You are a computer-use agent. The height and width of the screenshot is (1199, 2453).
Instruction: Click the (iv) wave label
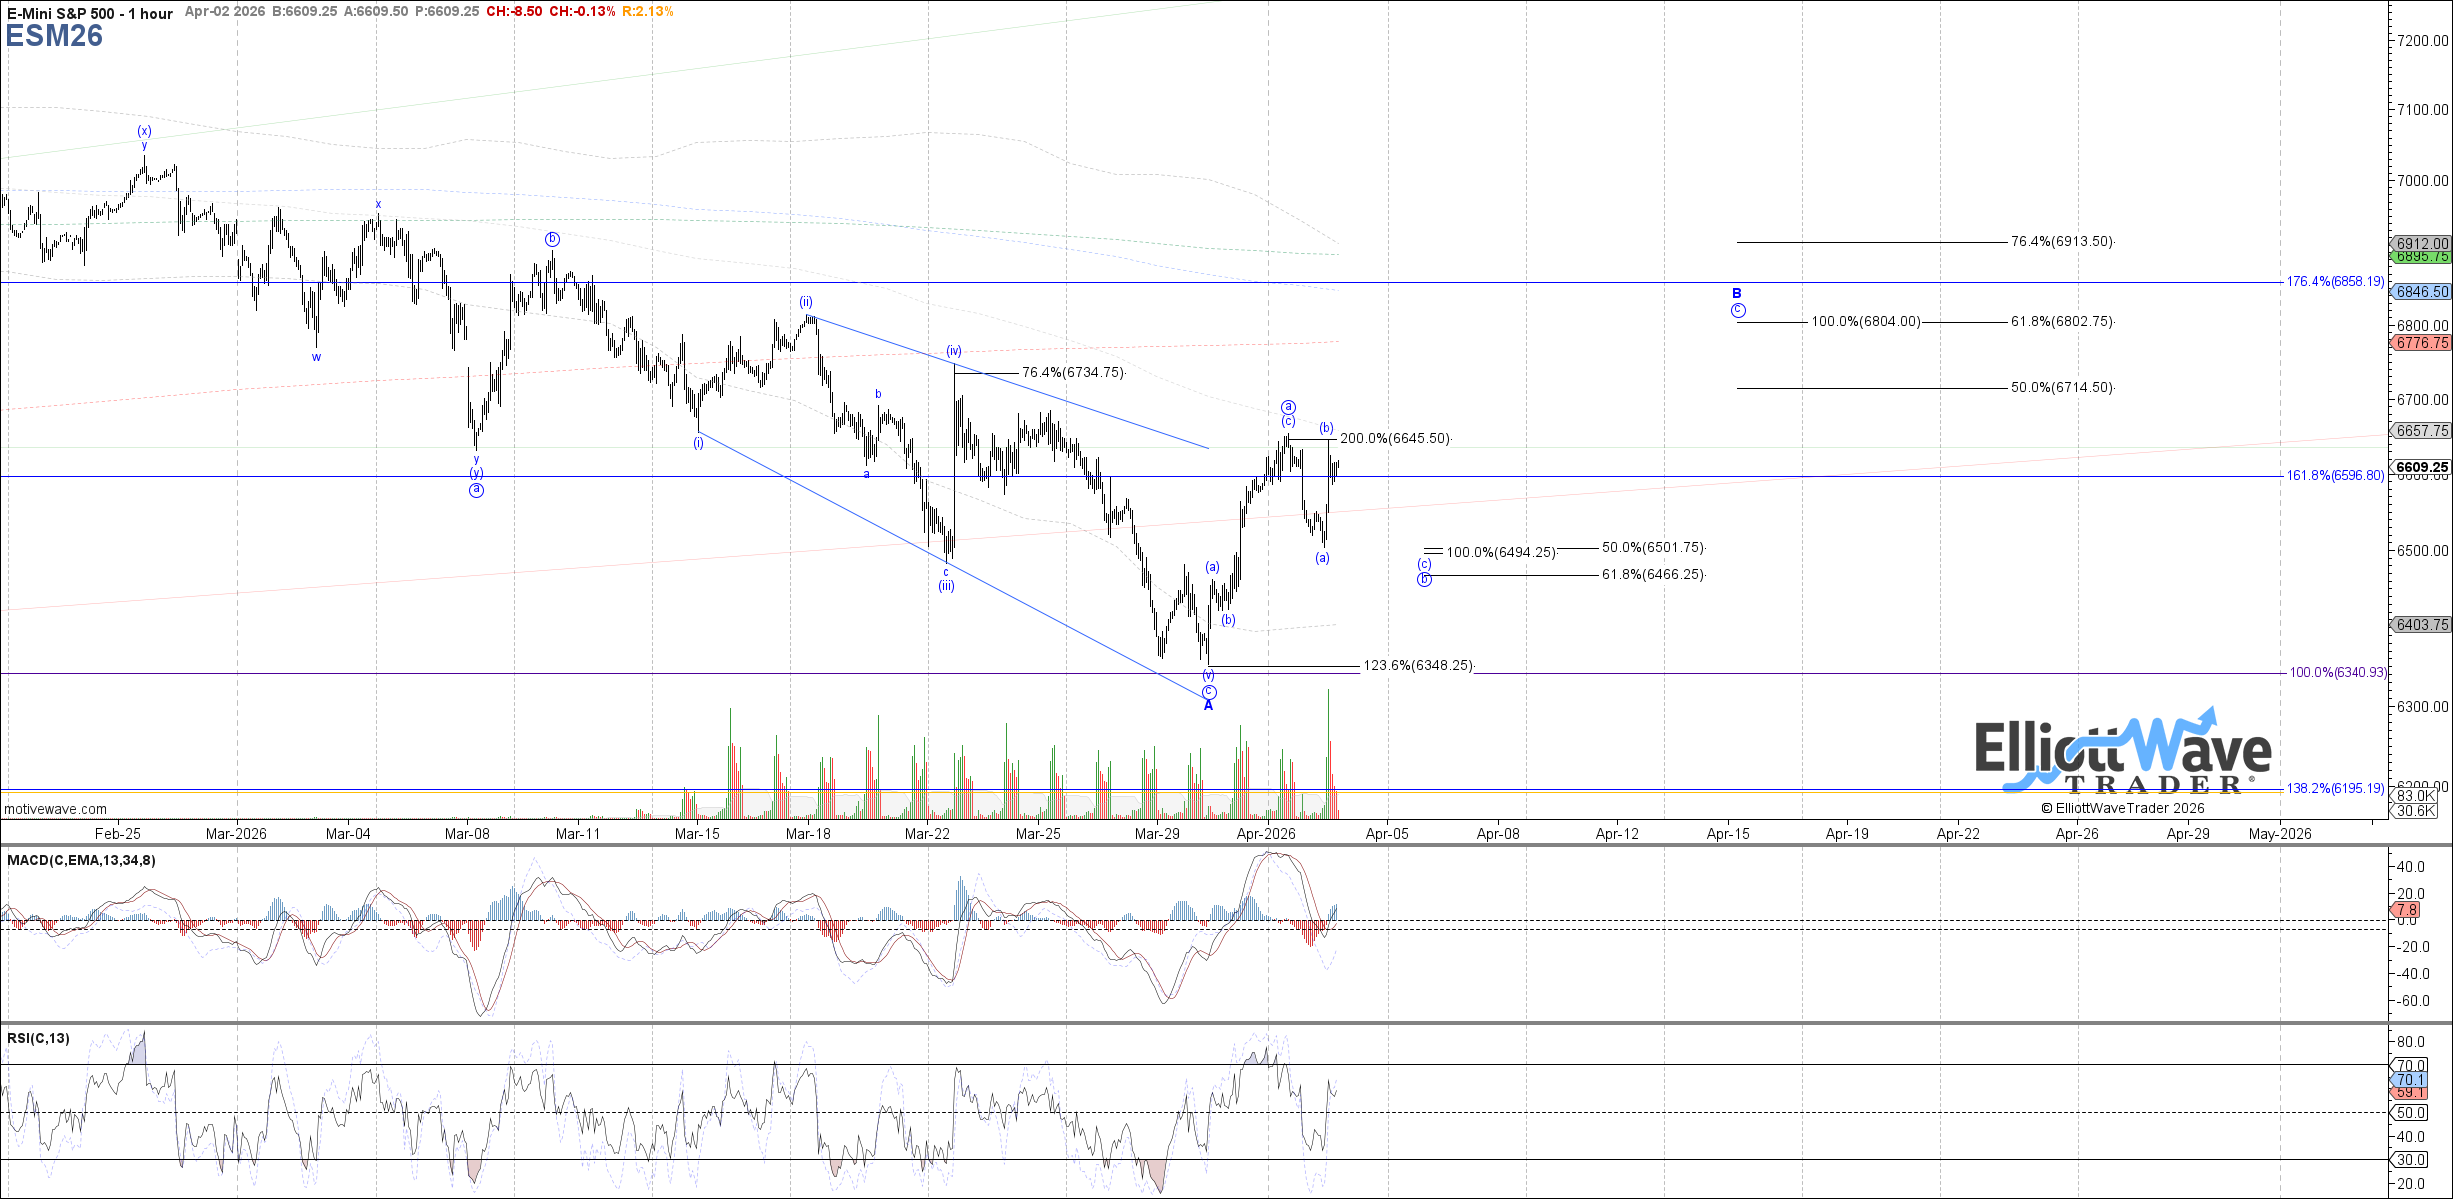[x=954, y=351]
